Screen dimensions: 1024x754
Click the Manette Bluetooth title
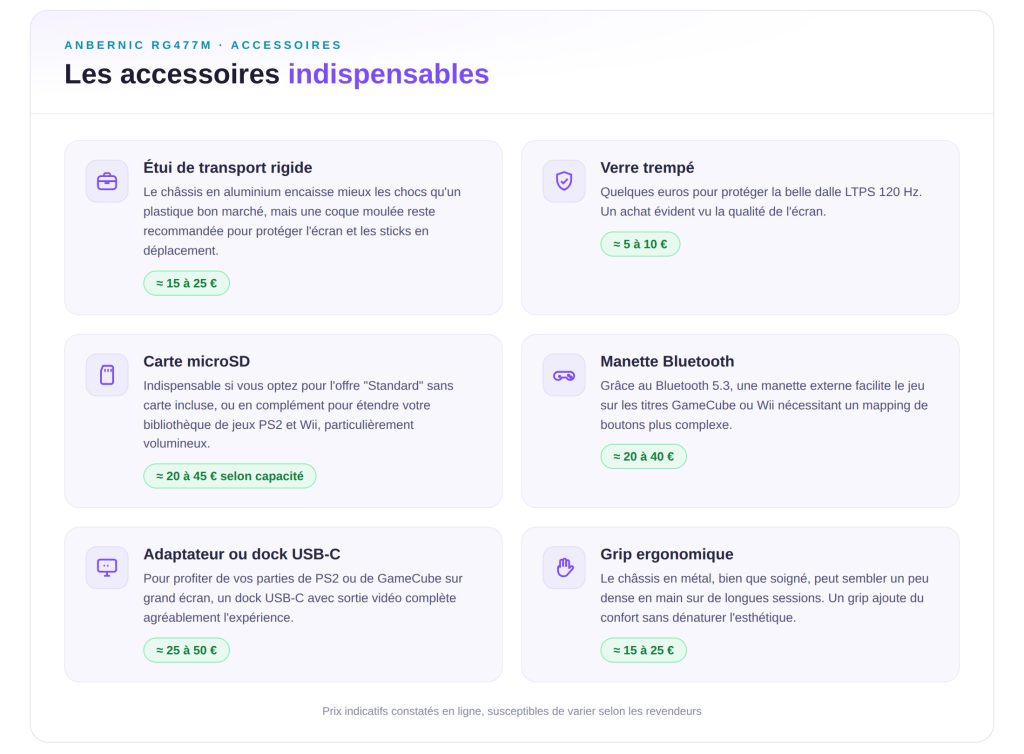click(667, 362)
